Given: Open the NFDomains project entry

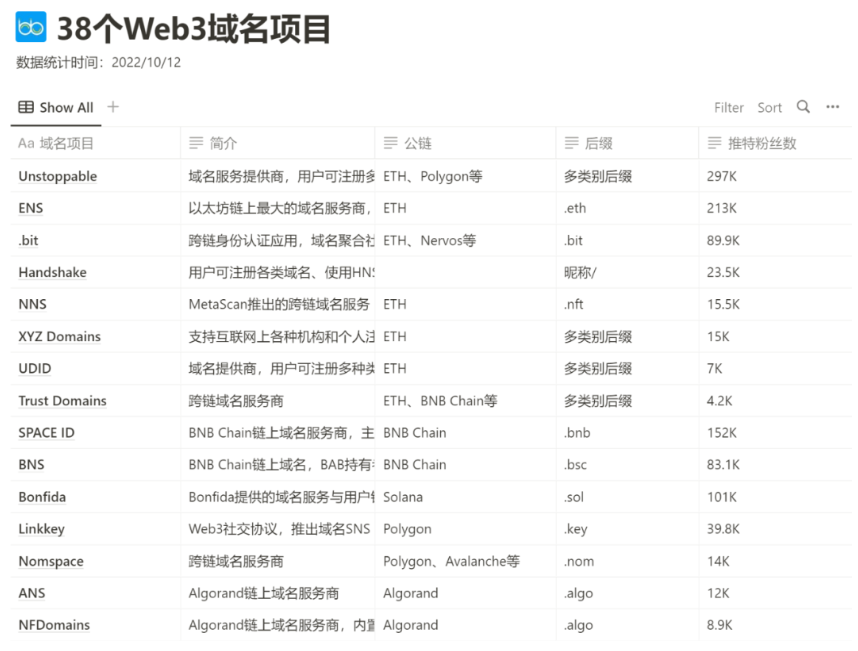Looking at the screenshot, I should pos(54,625).
